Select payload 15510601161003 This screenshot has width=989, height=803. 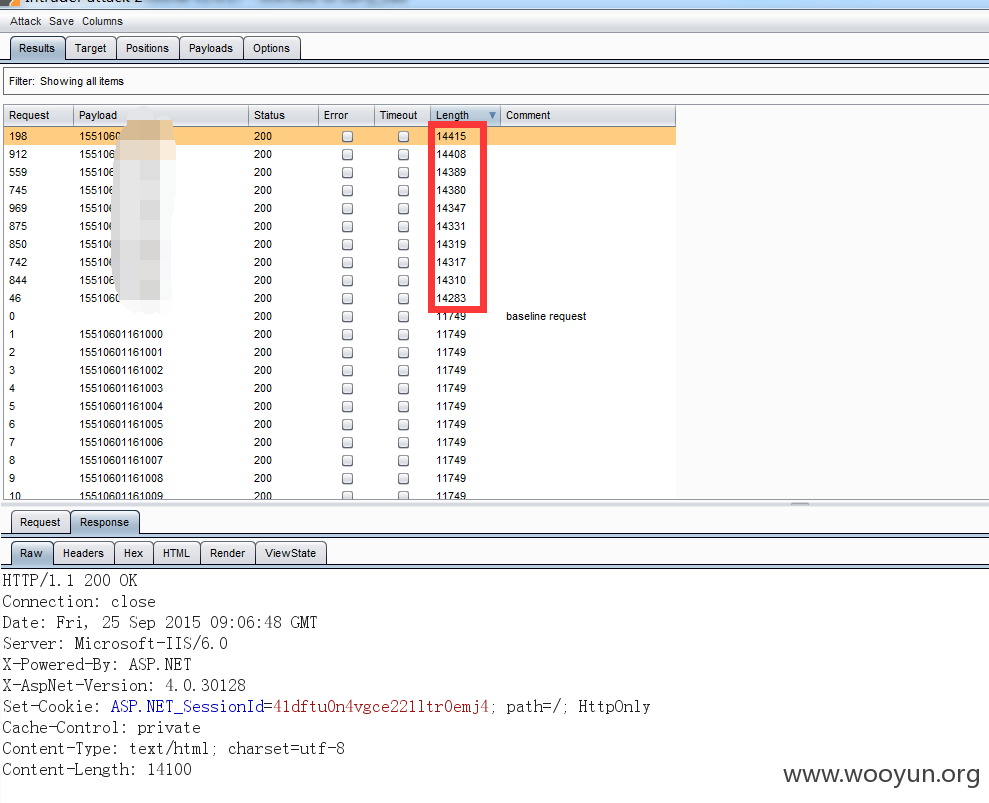[120, 389]
